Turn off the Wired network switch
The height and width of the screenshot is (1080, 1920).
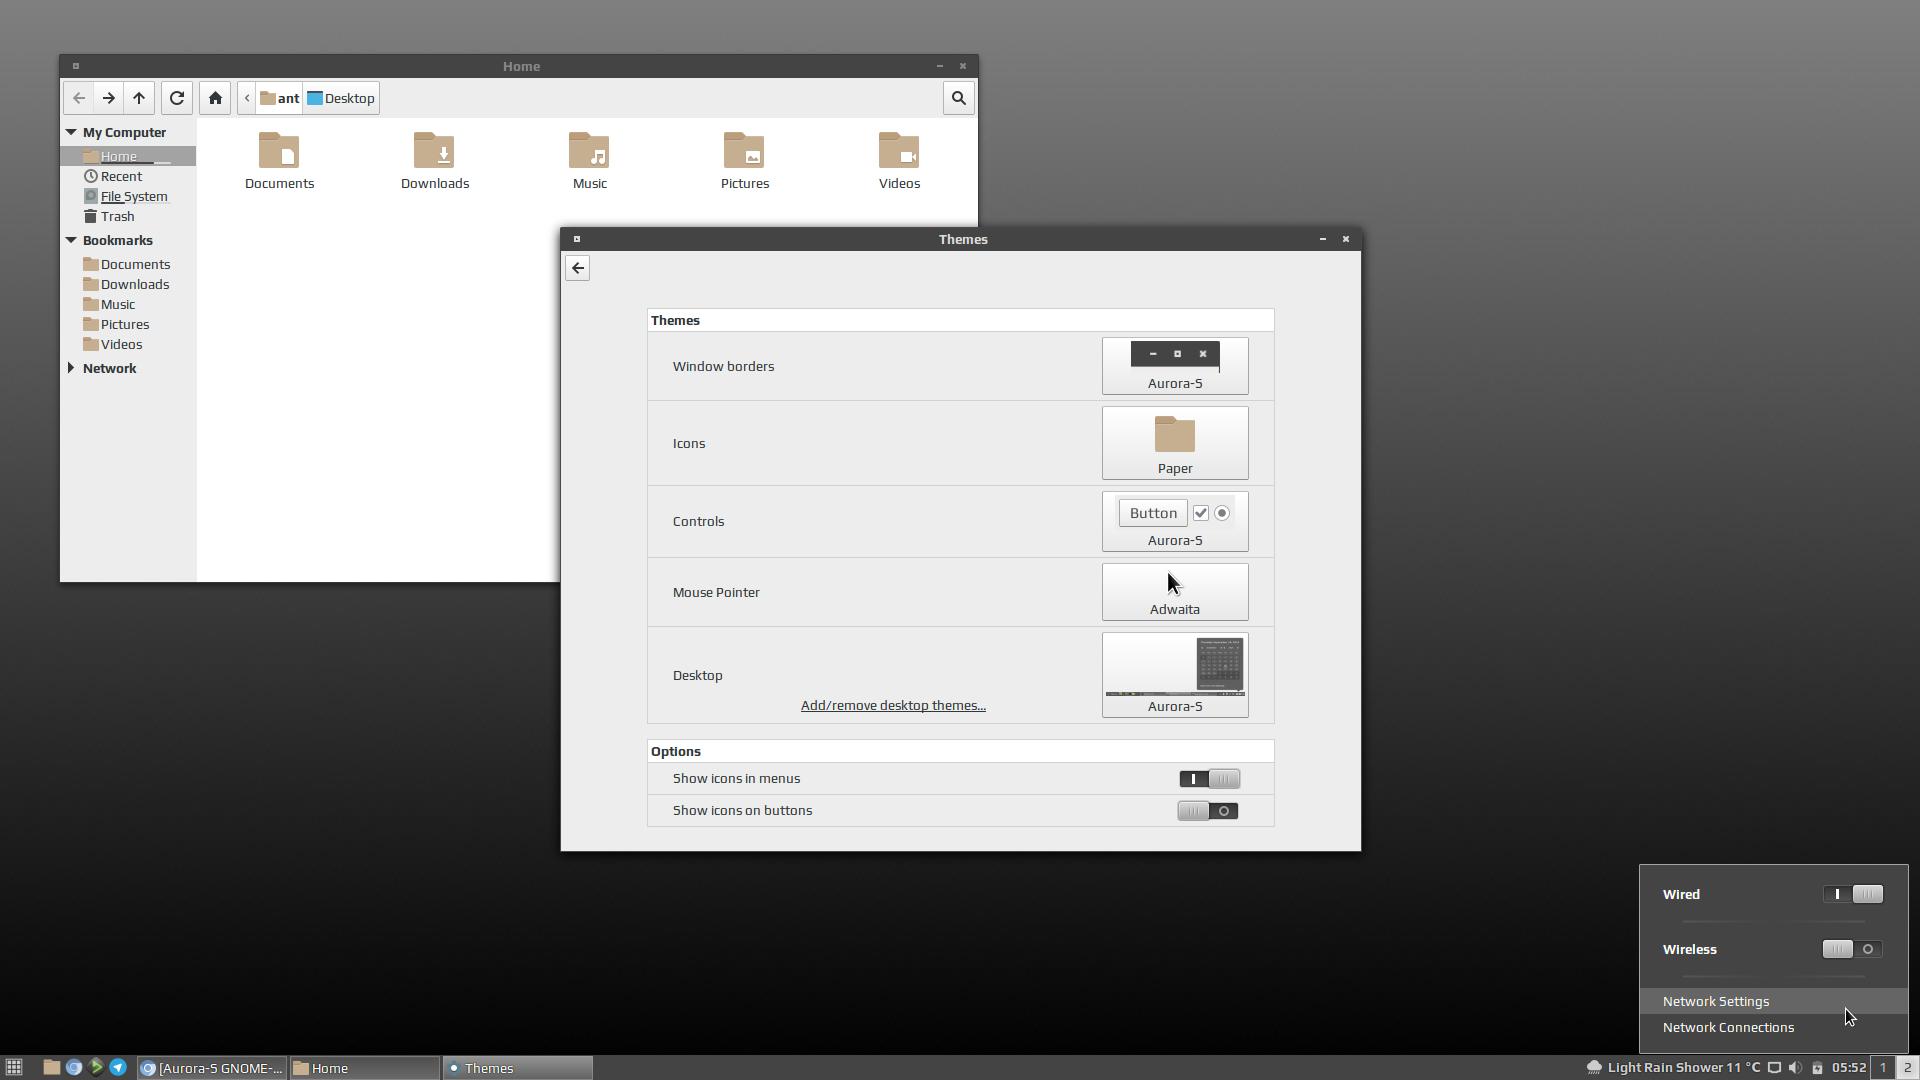tap(1853, 894)
